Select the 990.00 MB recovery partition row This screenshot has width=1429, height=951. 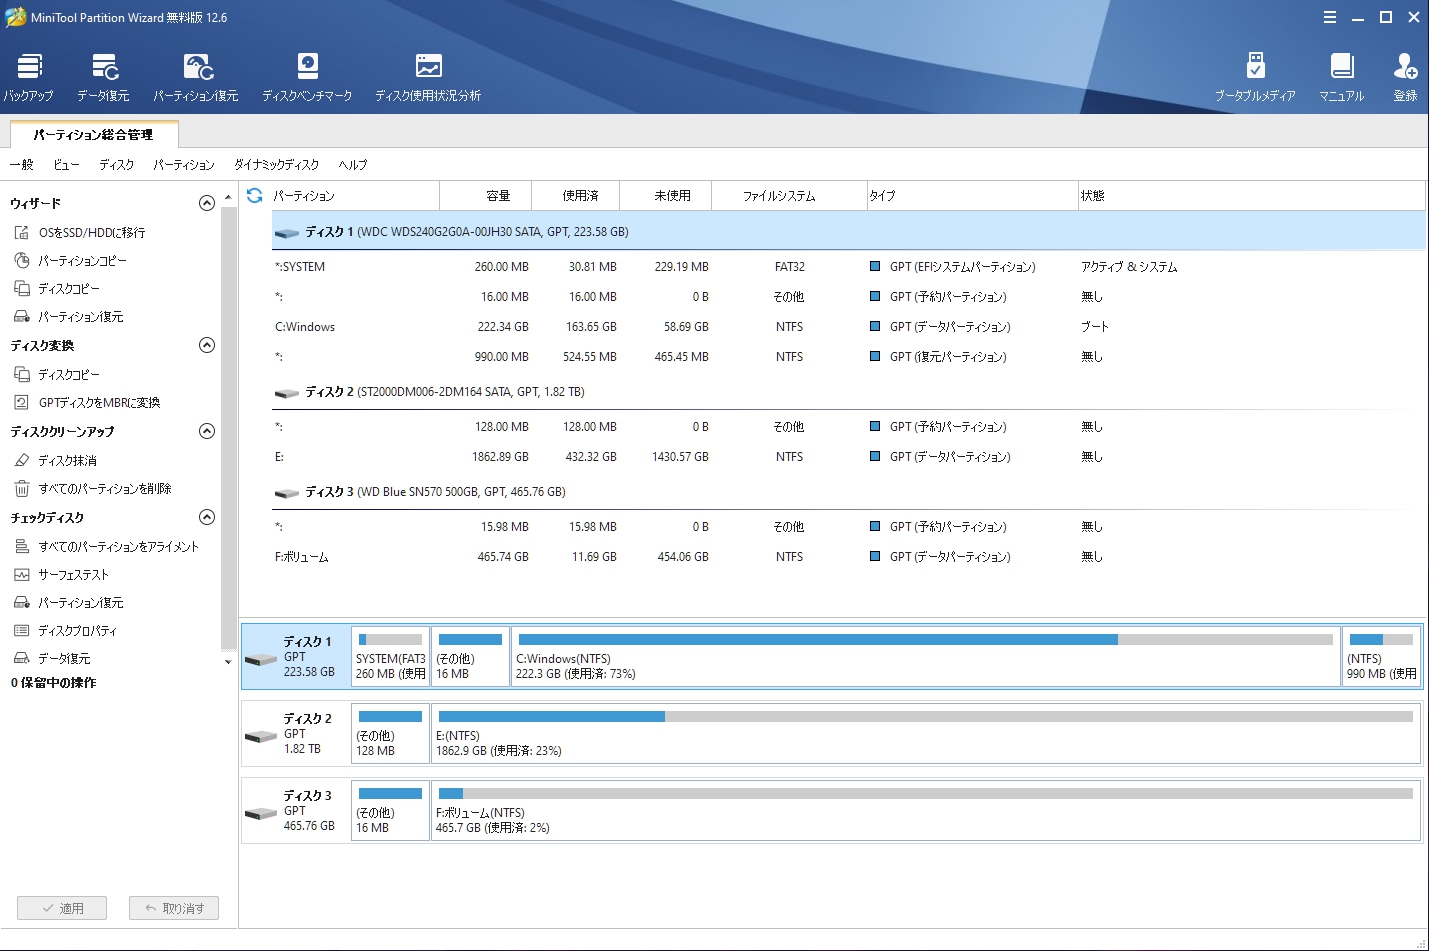[x=848, y=357]
